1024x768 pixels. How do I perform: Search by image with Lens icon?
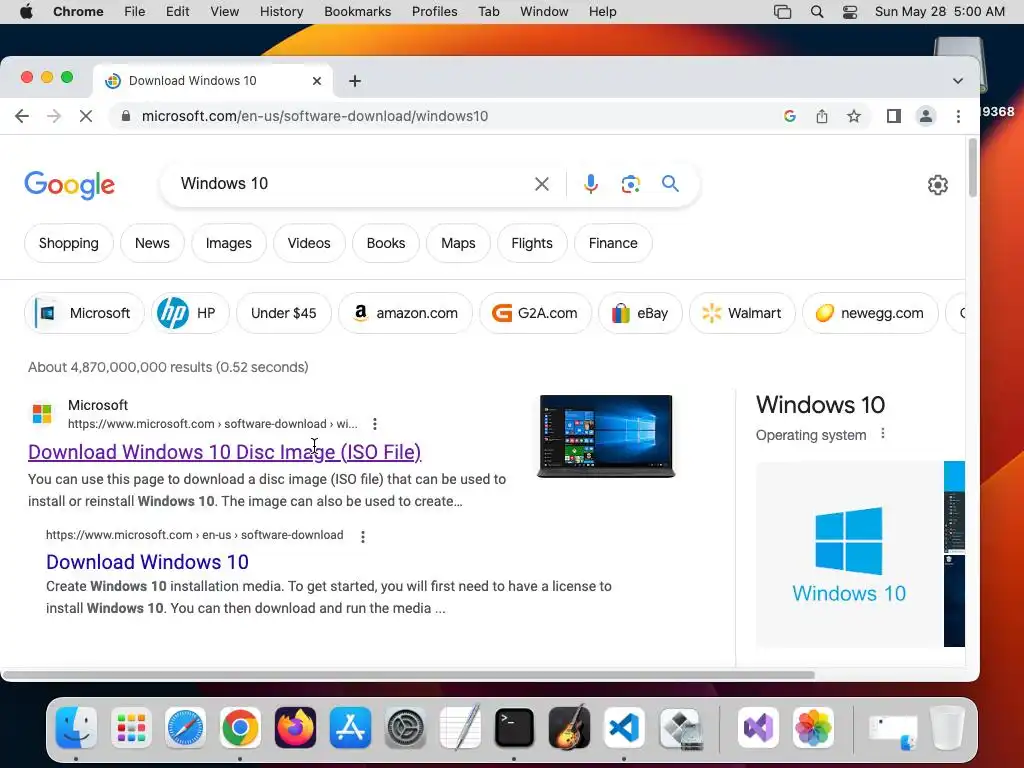tap(630, 184)
